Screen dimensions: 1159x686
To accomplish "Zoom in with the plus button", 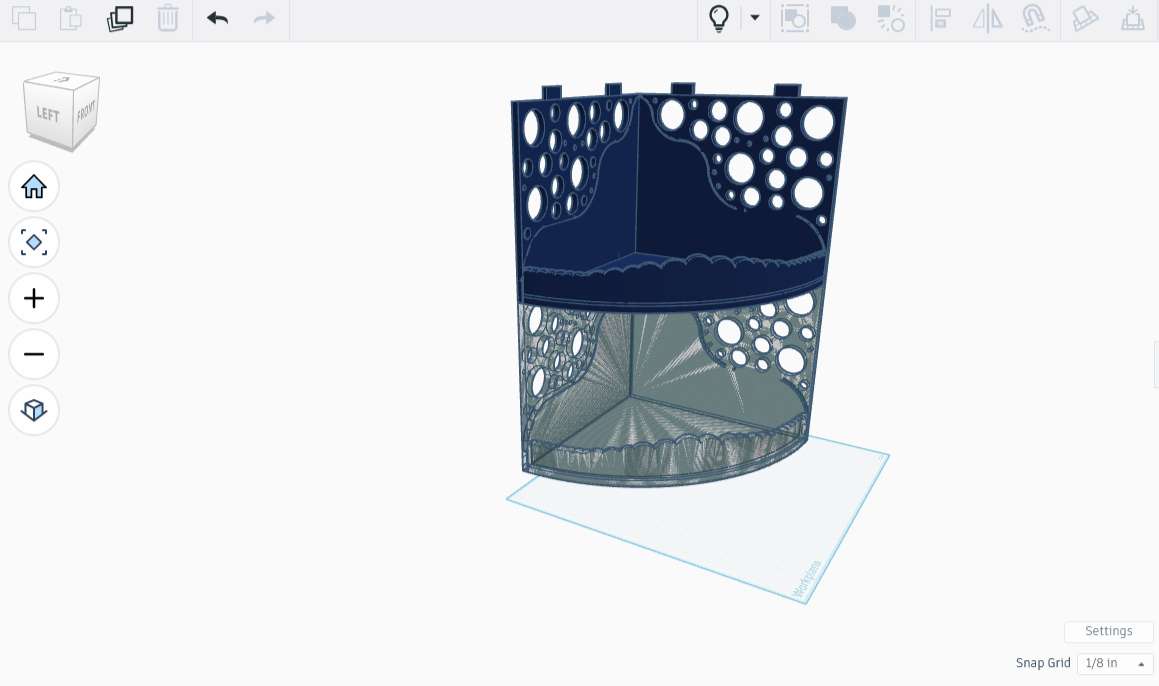I will pos(34,298).
